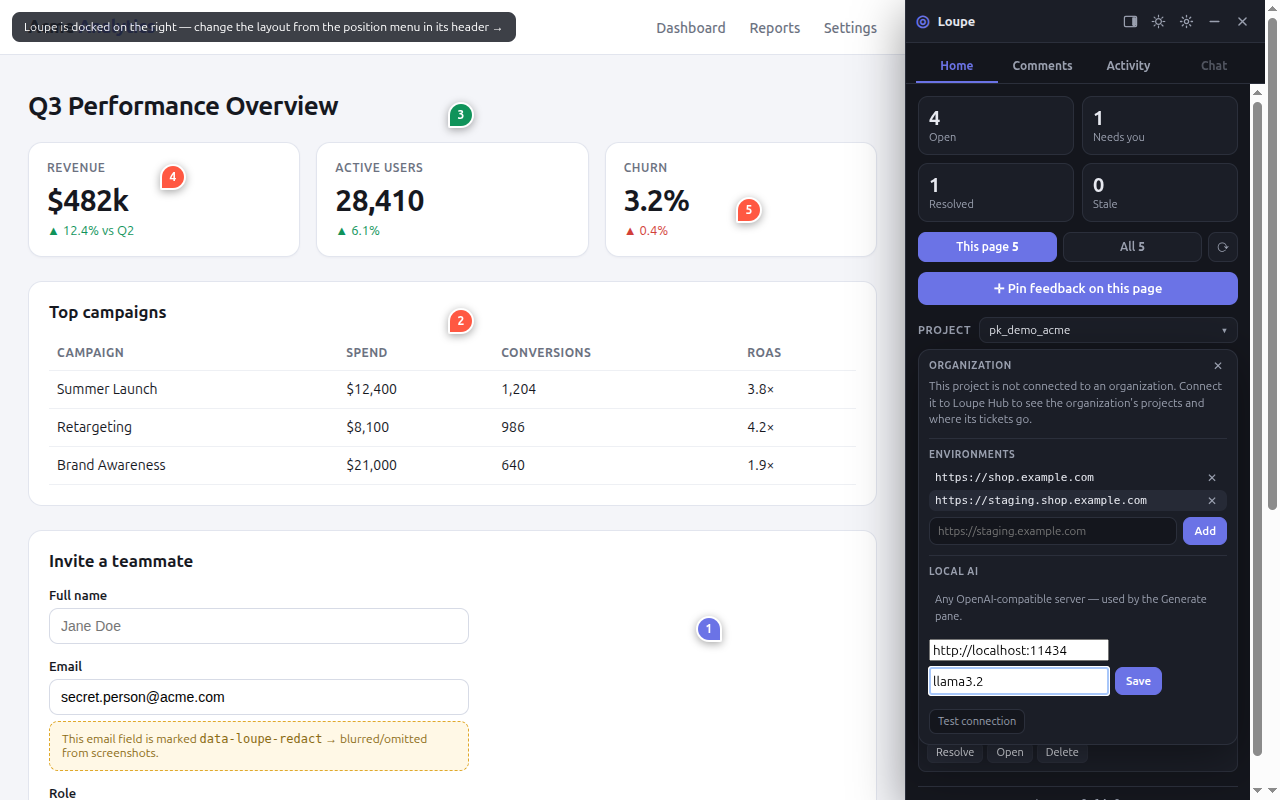Remove the https://staging.shop.example.com environment

coord(1212,501)
